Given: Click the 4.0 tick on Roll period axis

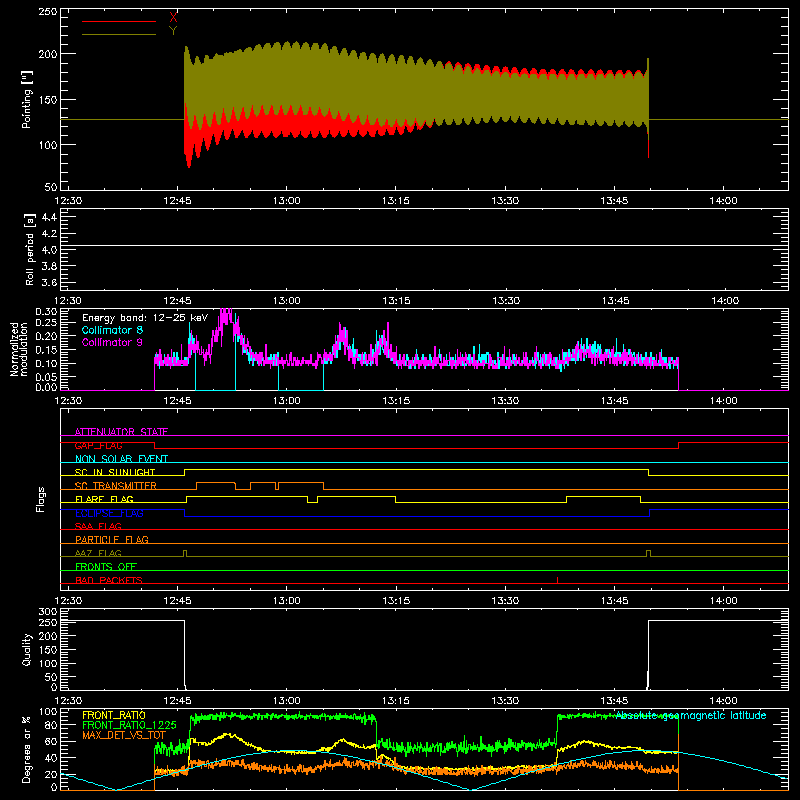Looking at the screenshot, I should tap(49, 250).
